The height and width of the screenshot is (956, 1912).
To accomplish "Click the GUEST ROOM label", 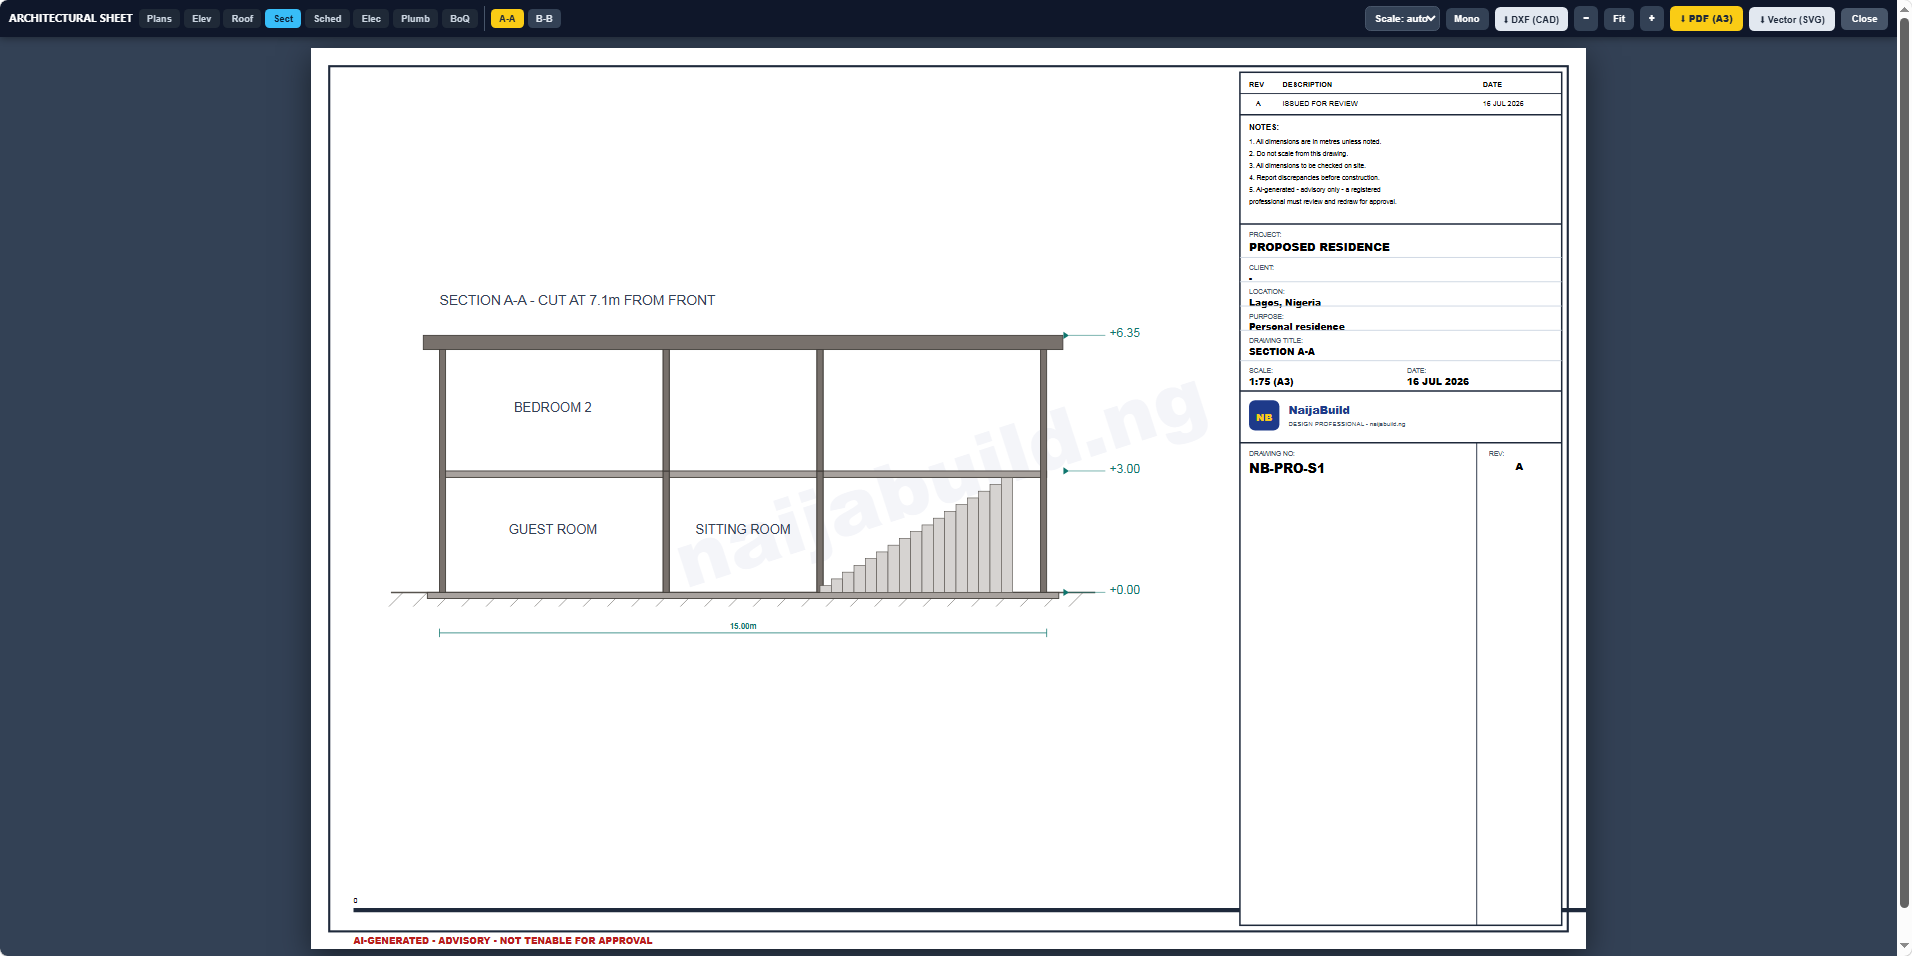I will point(553,530).
